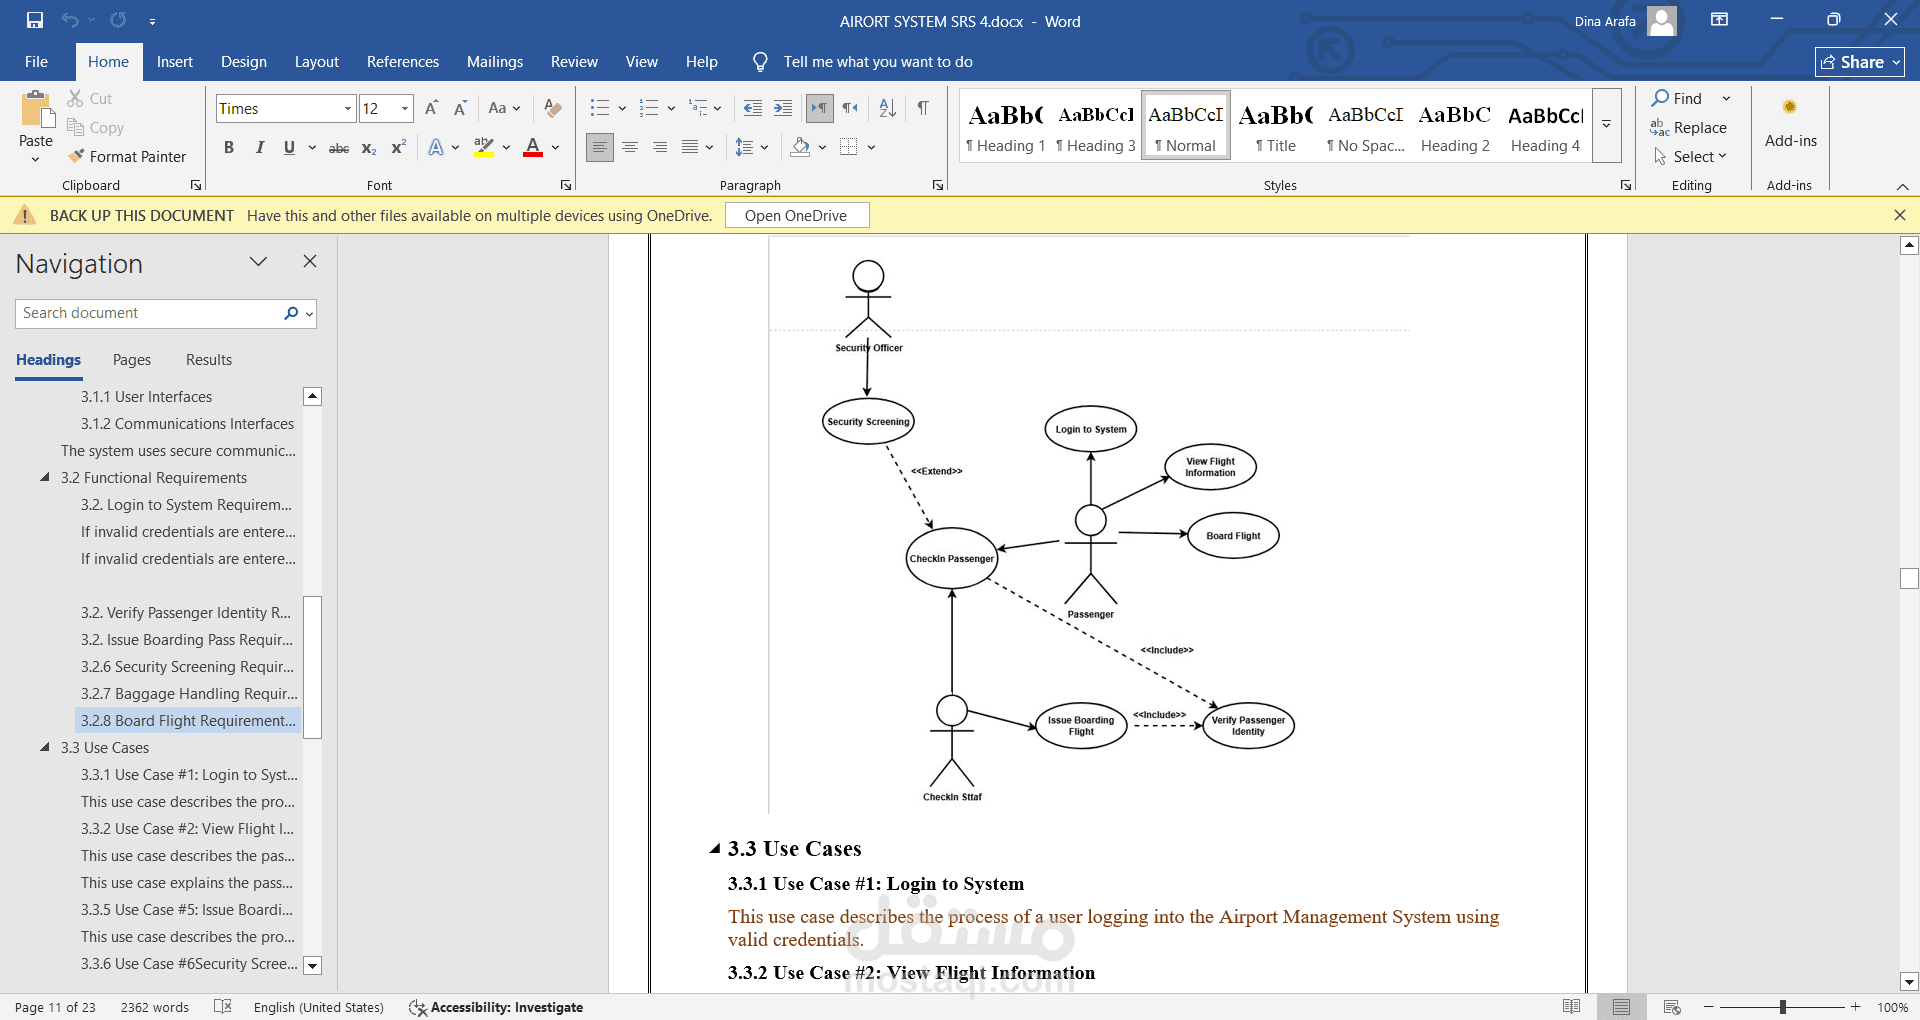Decrease paragraph indent
Image resolution: width=1920 pixels, height=1020 pixels.
coord(753,108)
